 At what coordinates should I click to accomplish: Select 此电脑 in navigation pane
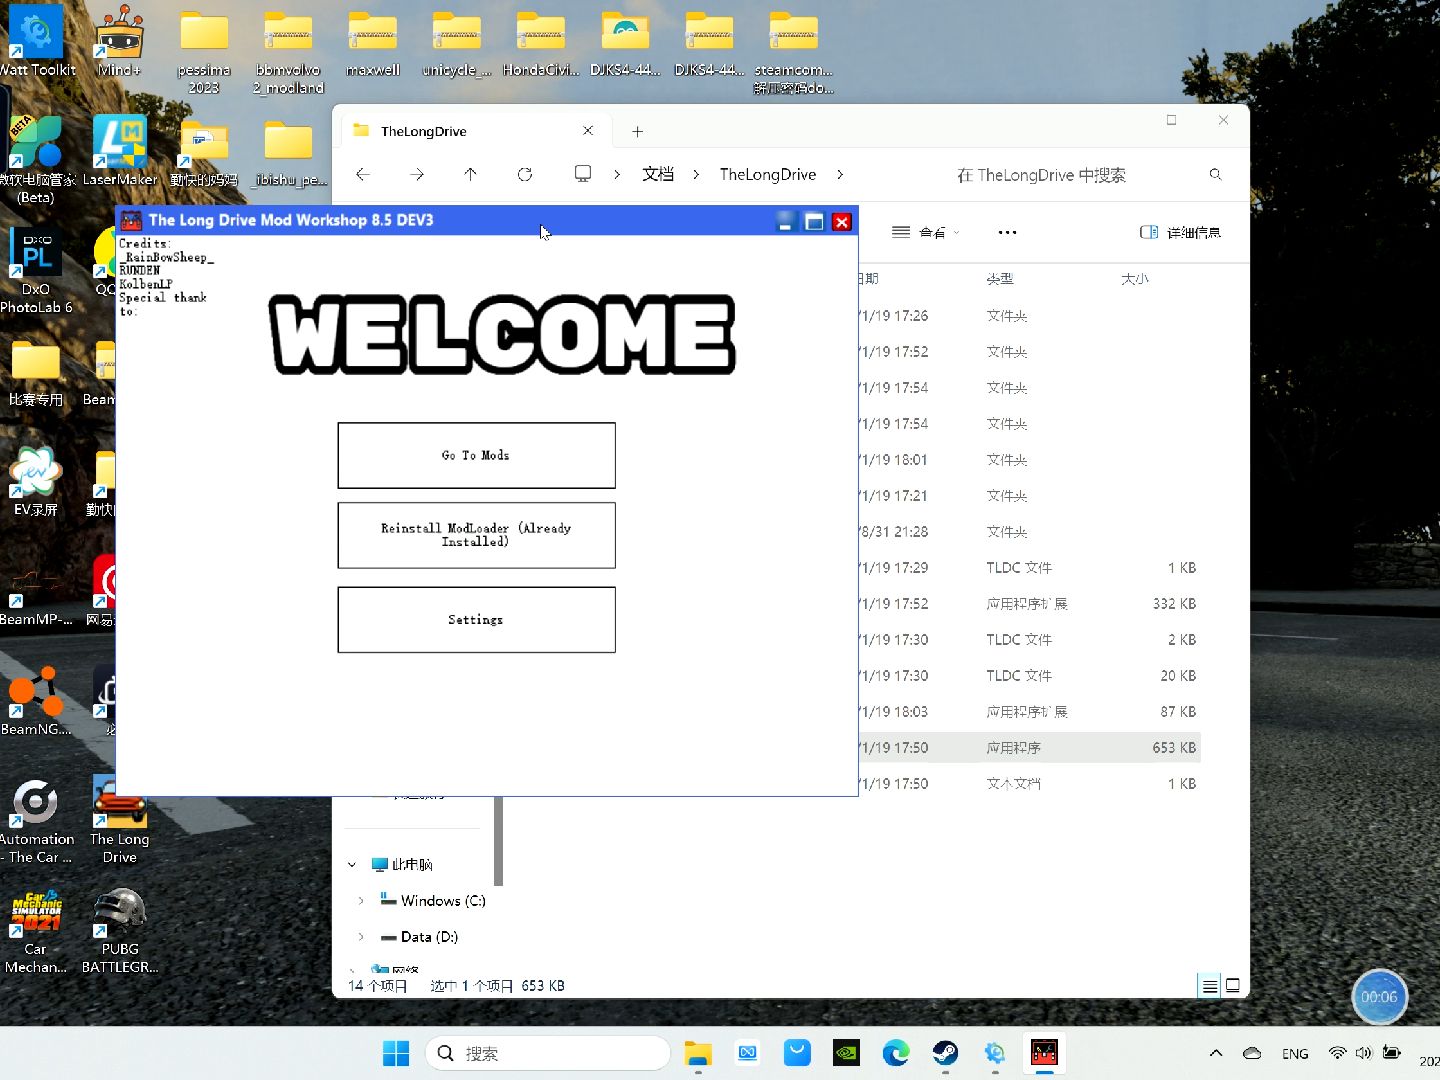(401, 864)
